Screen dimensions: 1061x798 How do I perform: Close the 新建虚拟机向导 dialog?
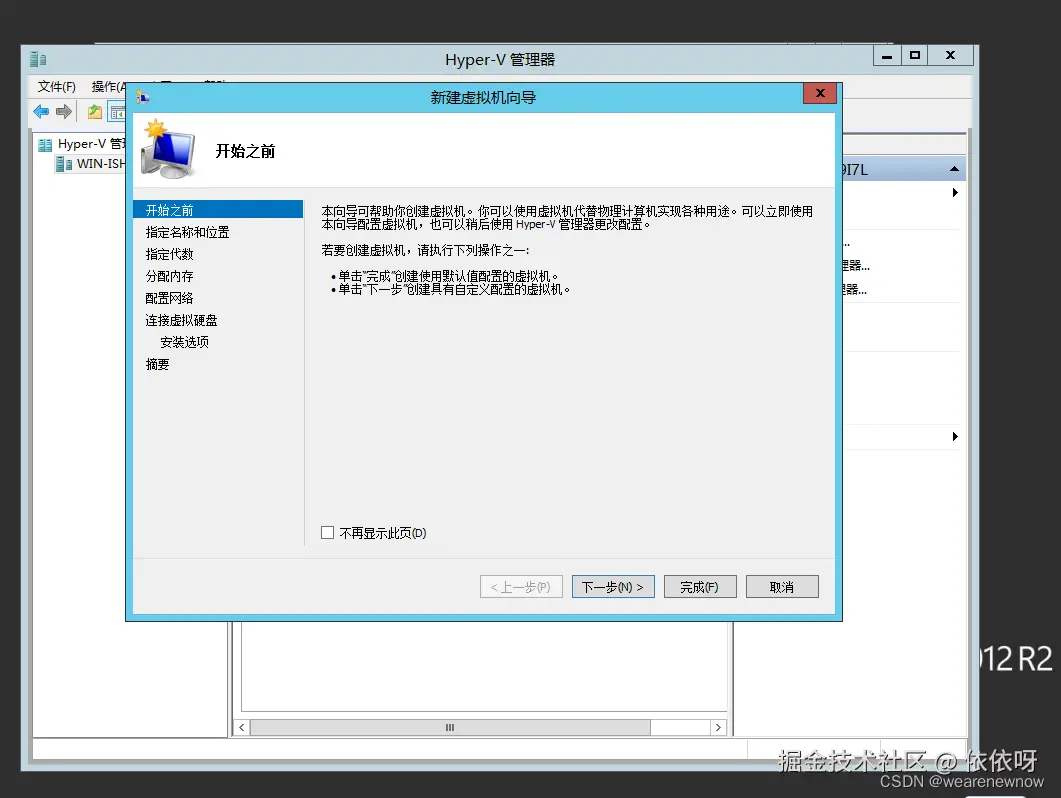coord(820,93)
